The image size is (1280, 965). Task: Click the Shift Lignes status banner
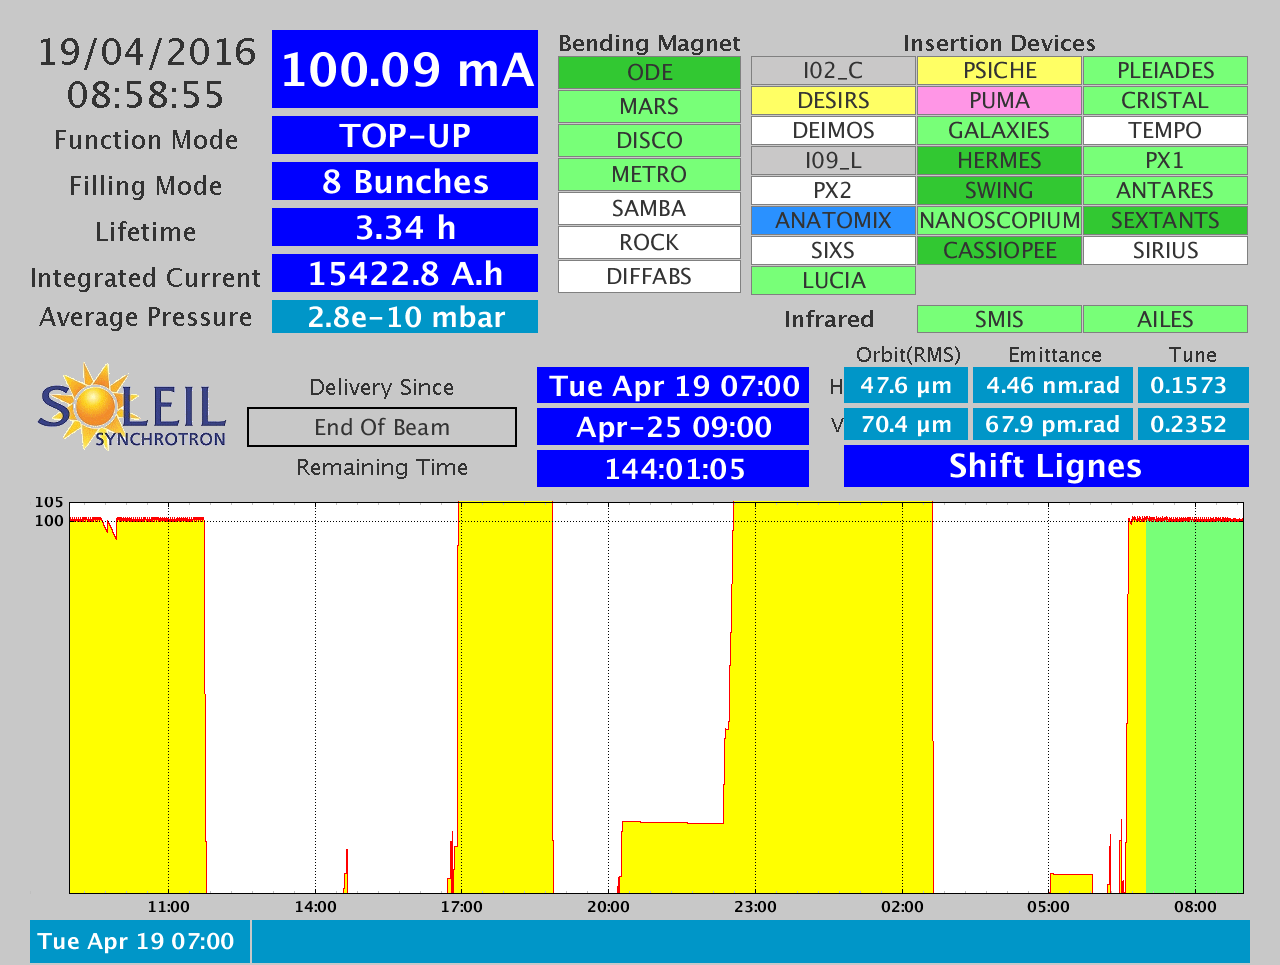click(x=1046, y=466)
